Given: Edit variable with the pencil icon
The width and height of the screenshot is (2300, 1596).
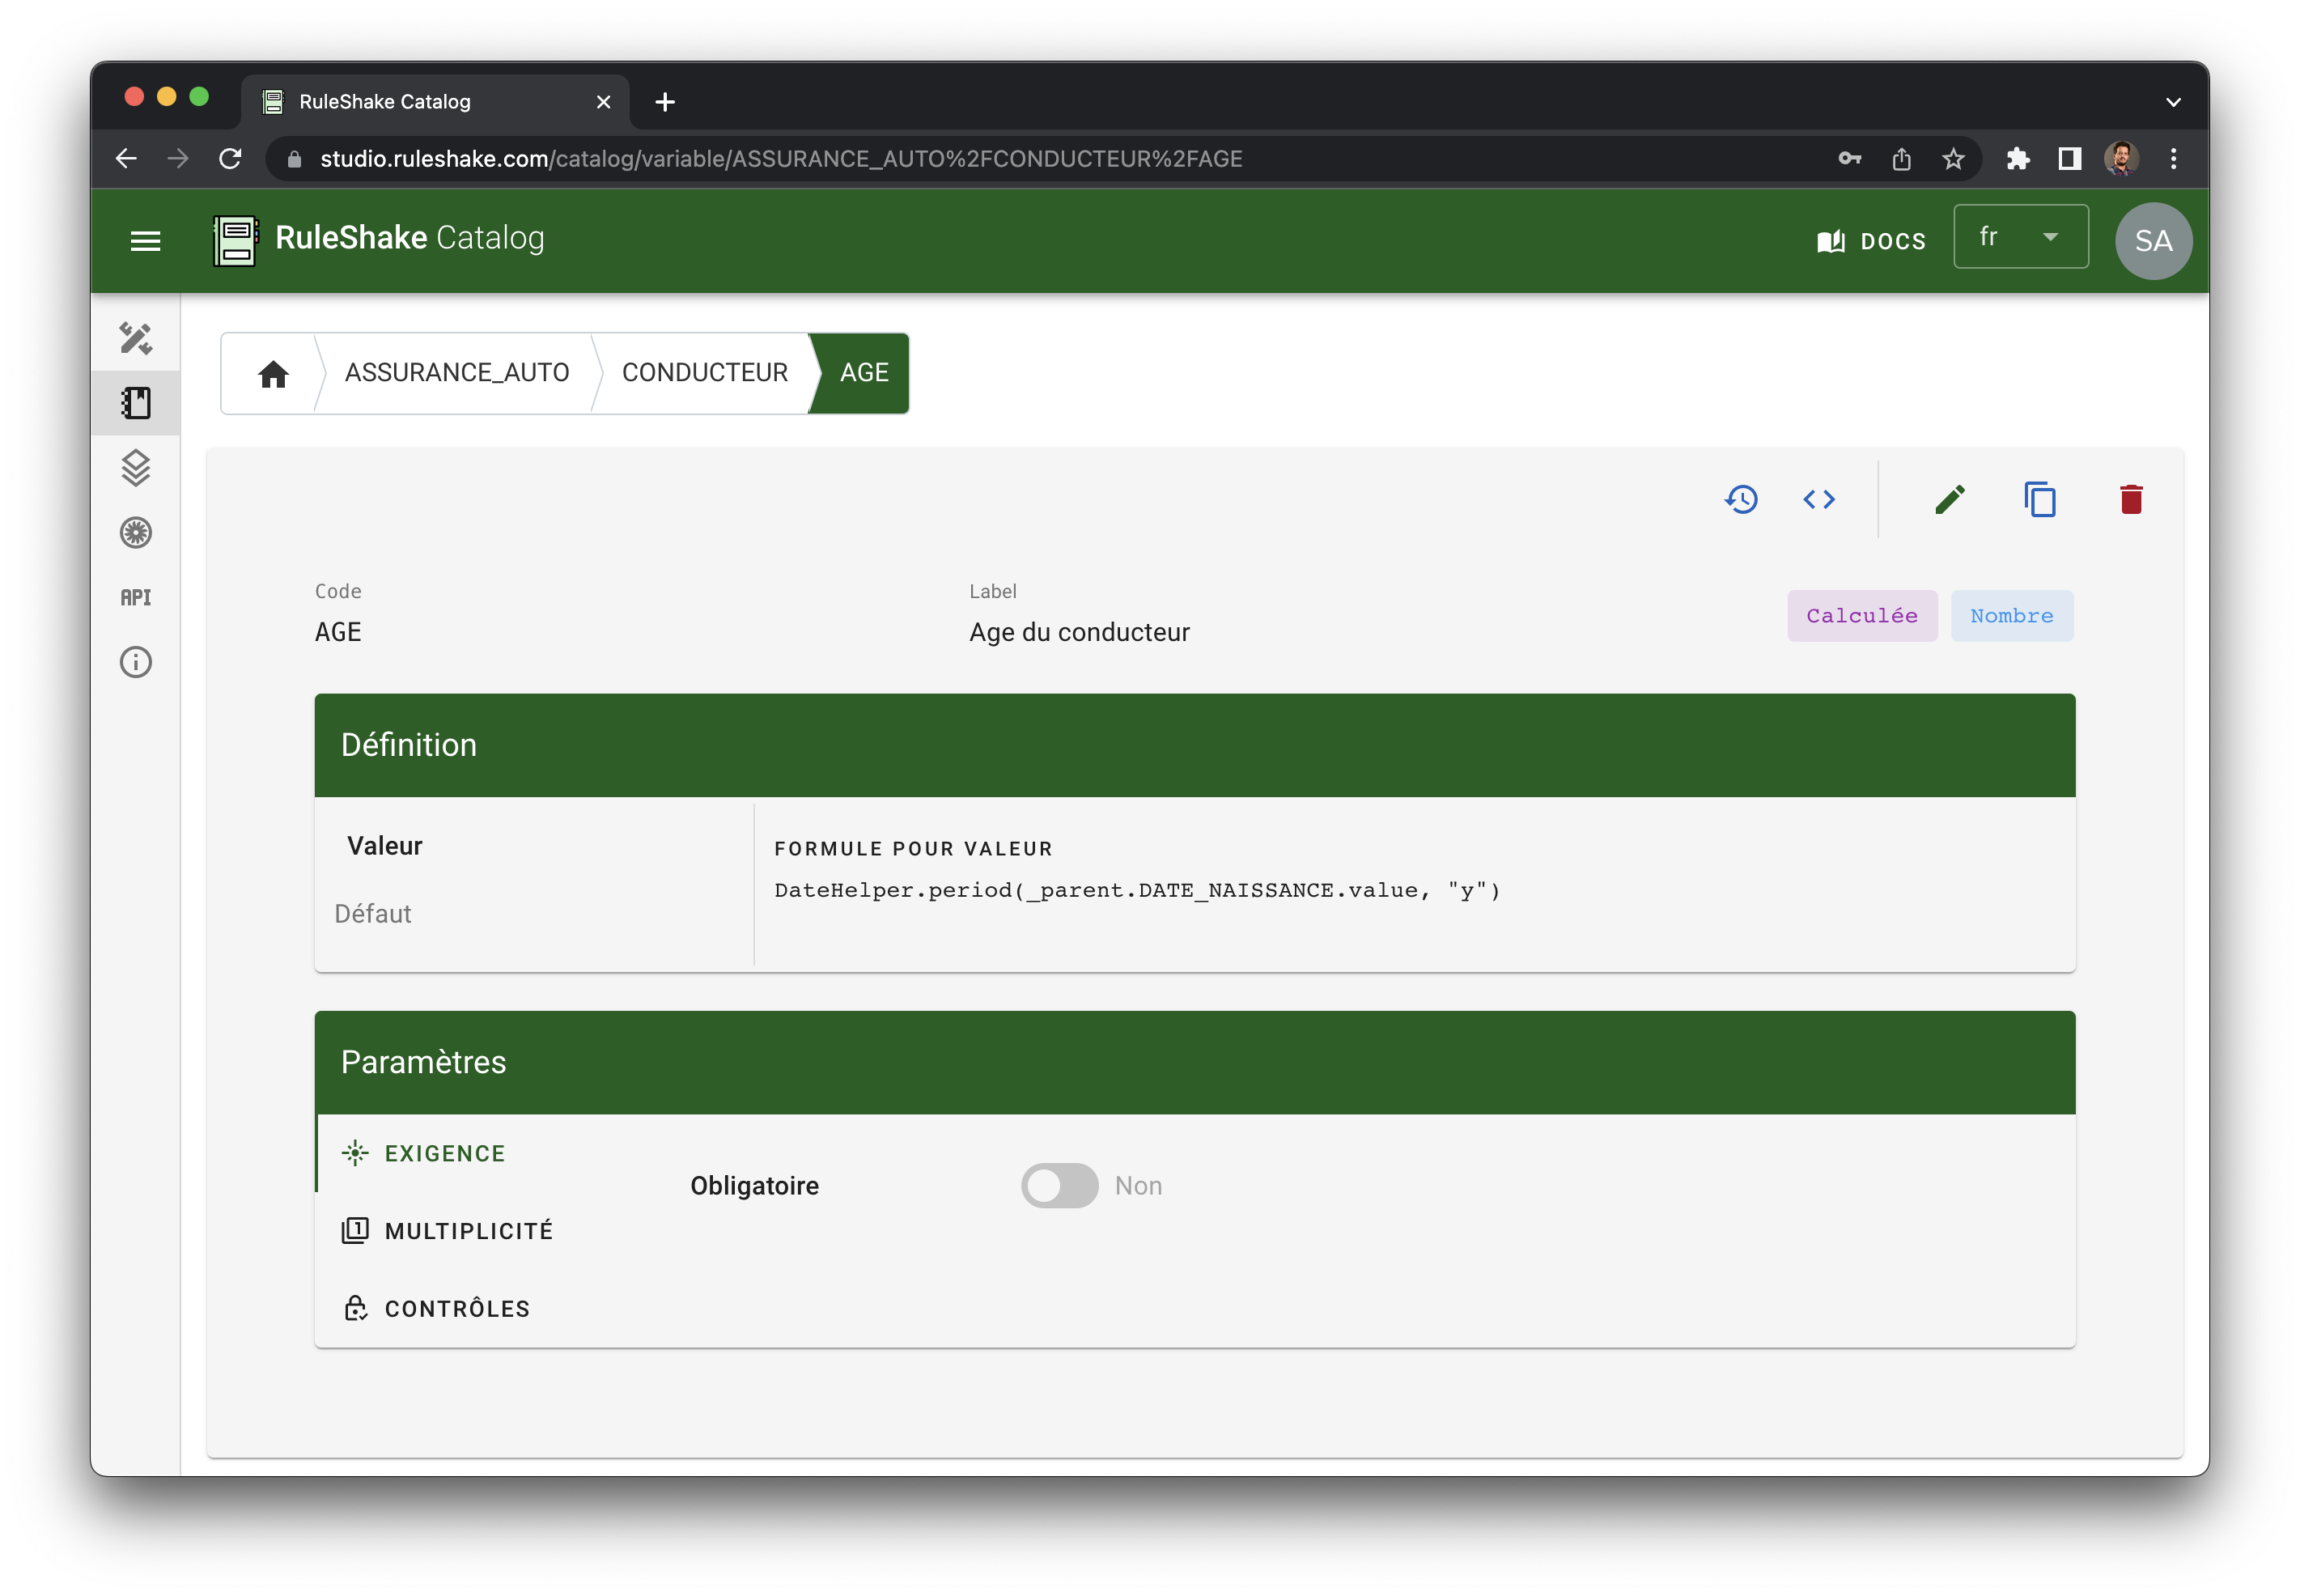Looking at the screenshot, I should (x=1950, y=499).
